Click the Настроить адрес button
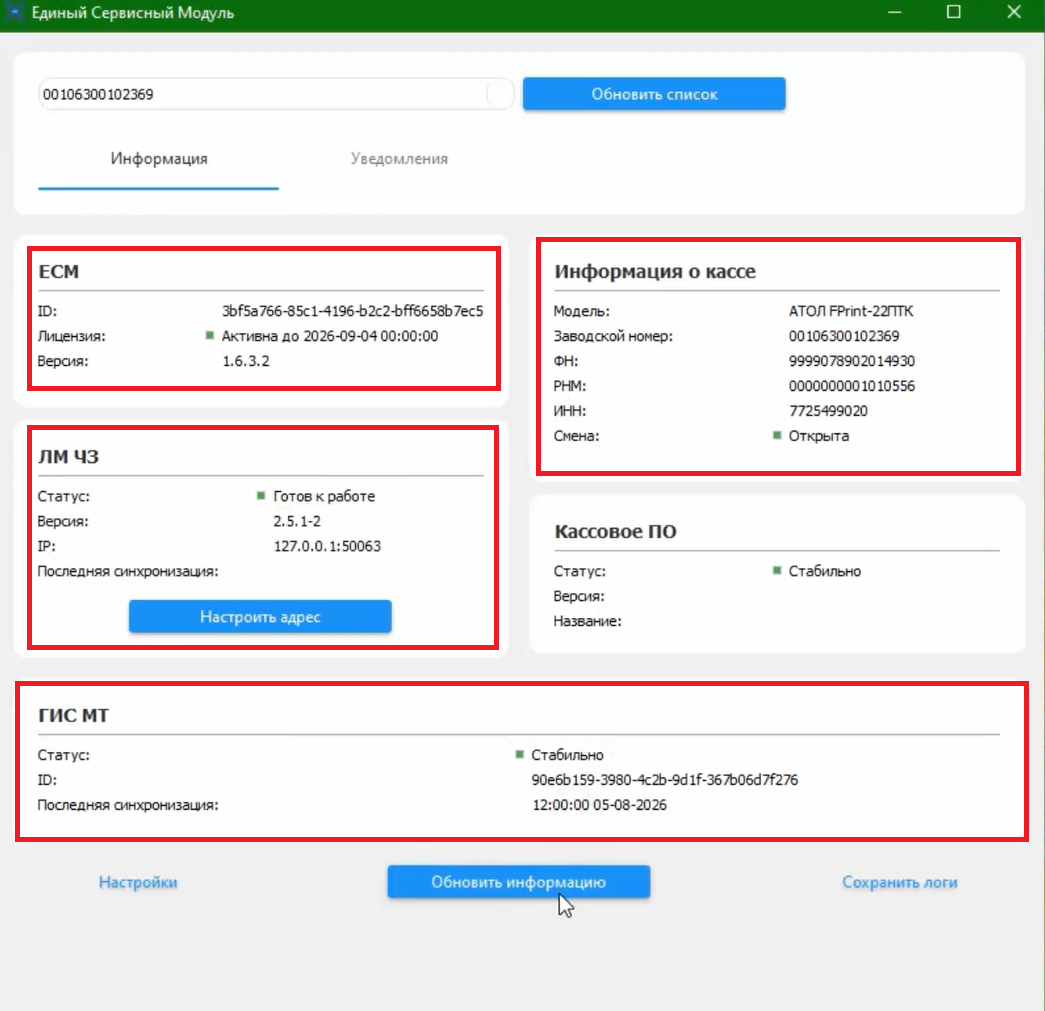The image size is (1045, 1011). pos(260,616)
